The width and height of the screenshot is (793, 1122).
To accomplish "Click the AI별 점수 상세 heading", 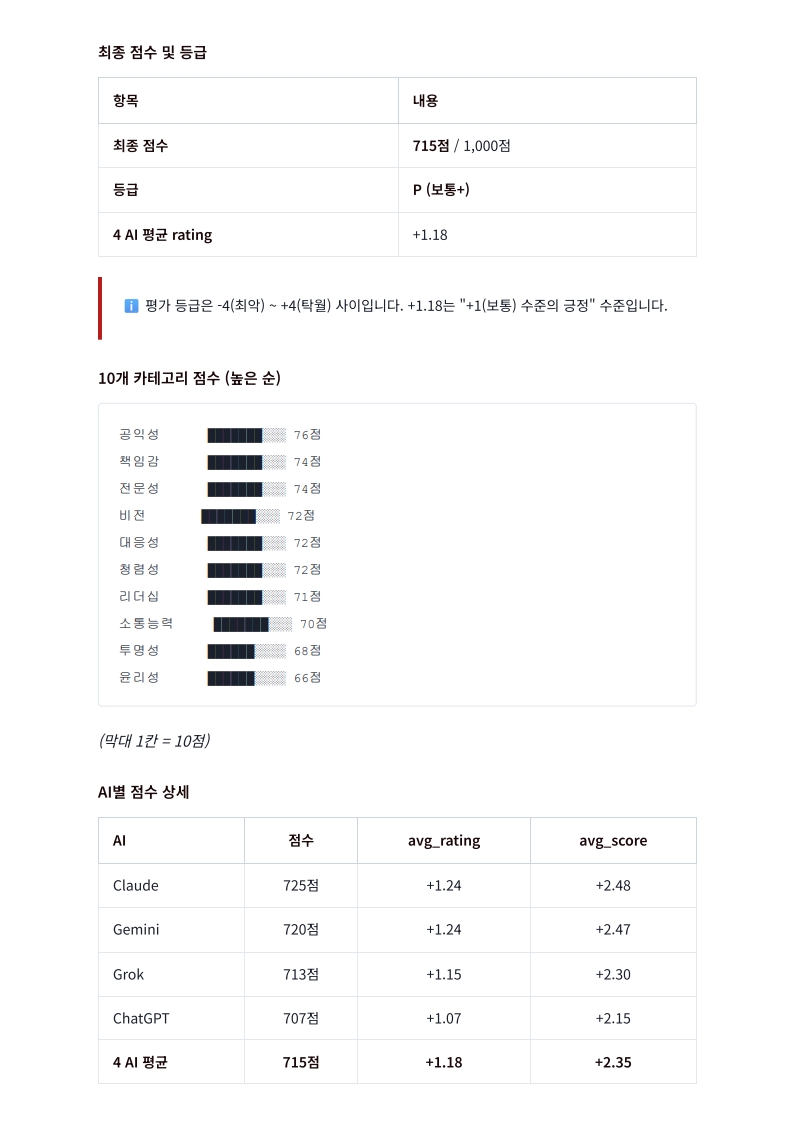I will tap(144, 792).
